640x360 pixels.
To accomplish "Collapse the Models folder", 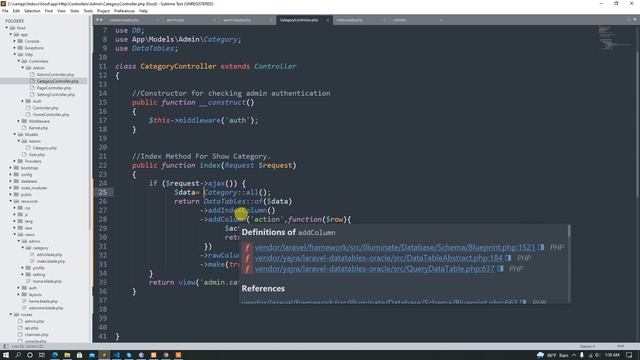I will point(15,134).
